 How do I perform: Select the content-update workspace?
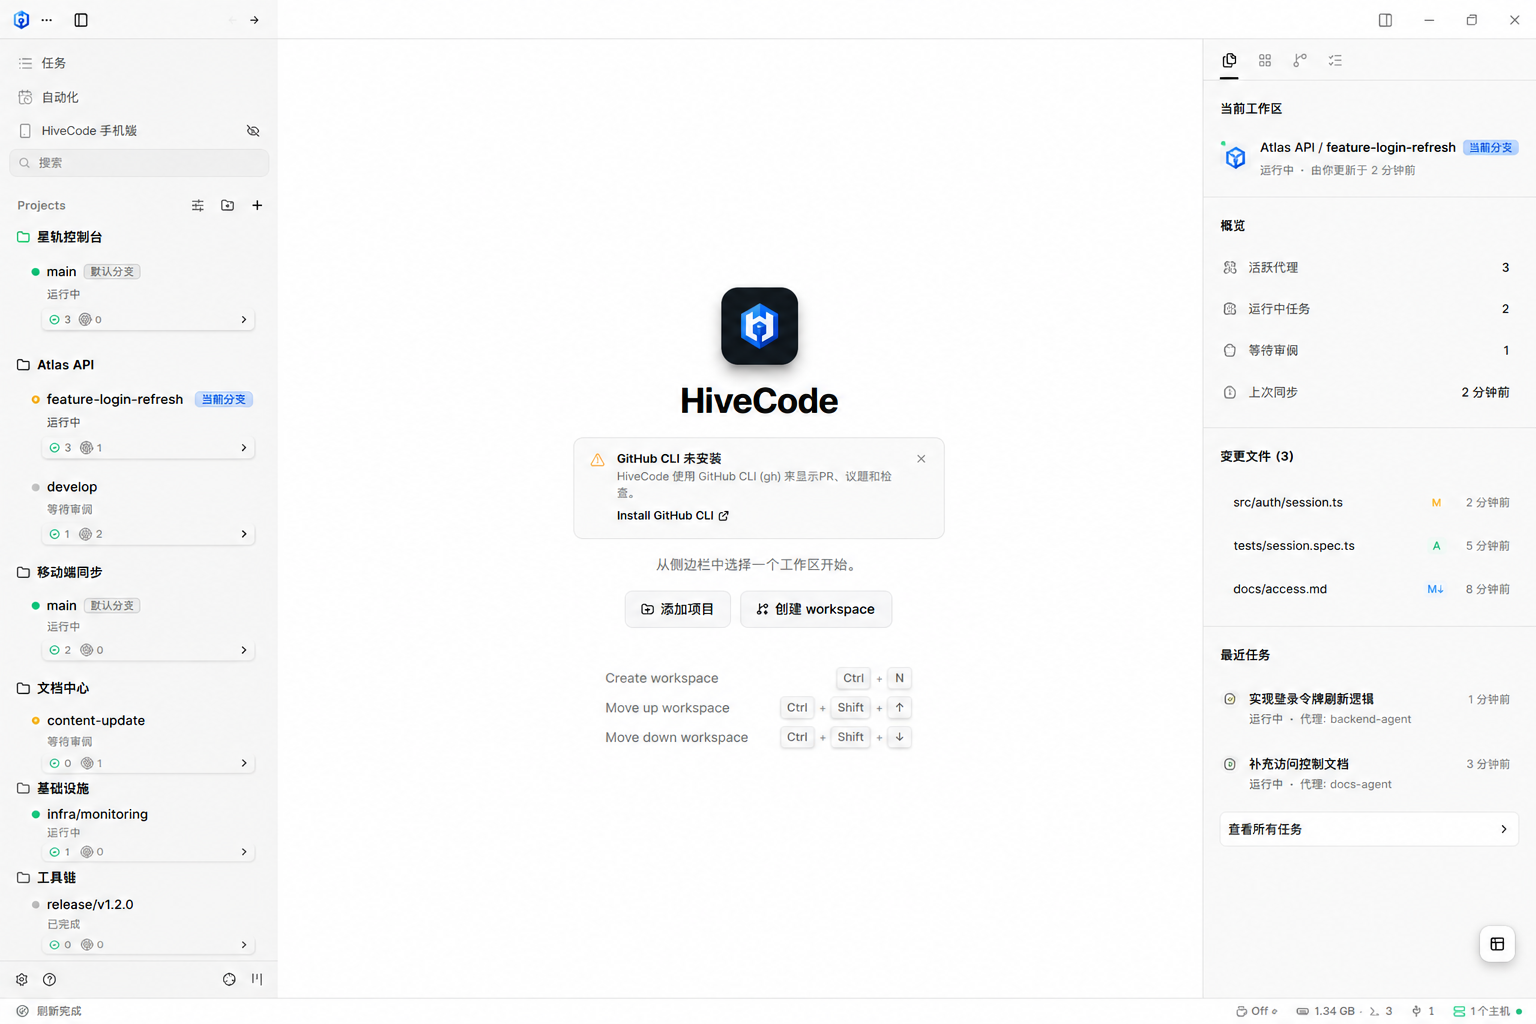[x=96, y=720]
